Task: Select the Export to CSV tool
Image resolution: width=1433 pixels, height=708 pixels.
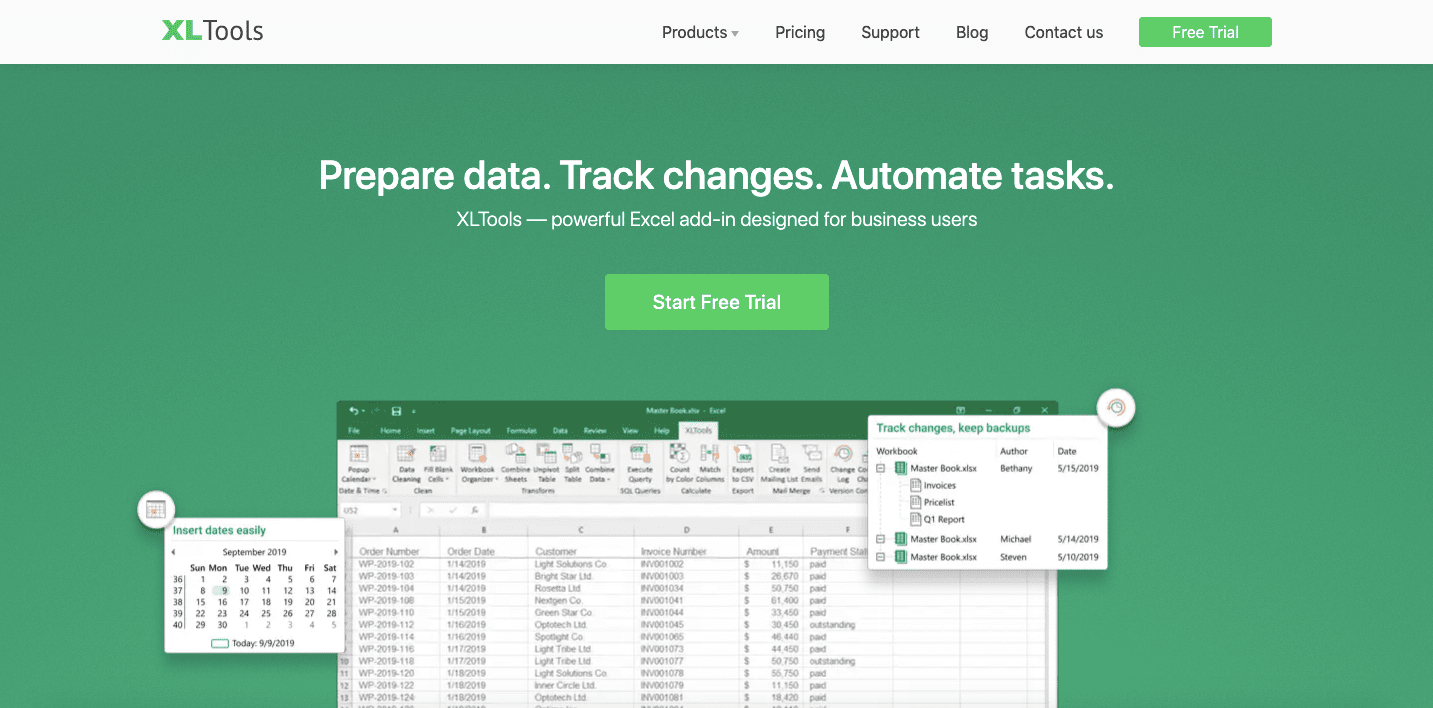Action: [x=743, y=464]
